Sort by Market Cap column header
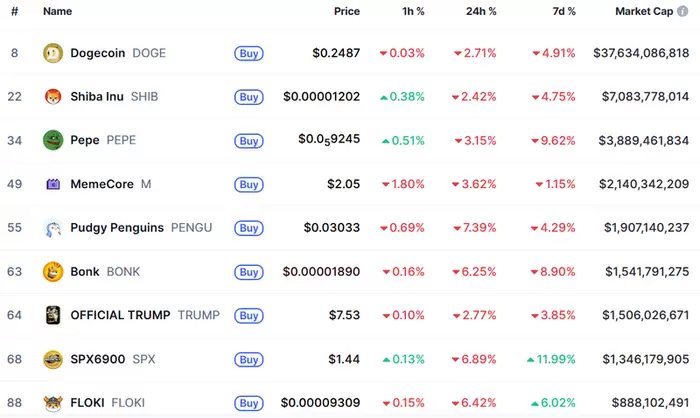Screen dimensions: 700x418 [643, 11]
